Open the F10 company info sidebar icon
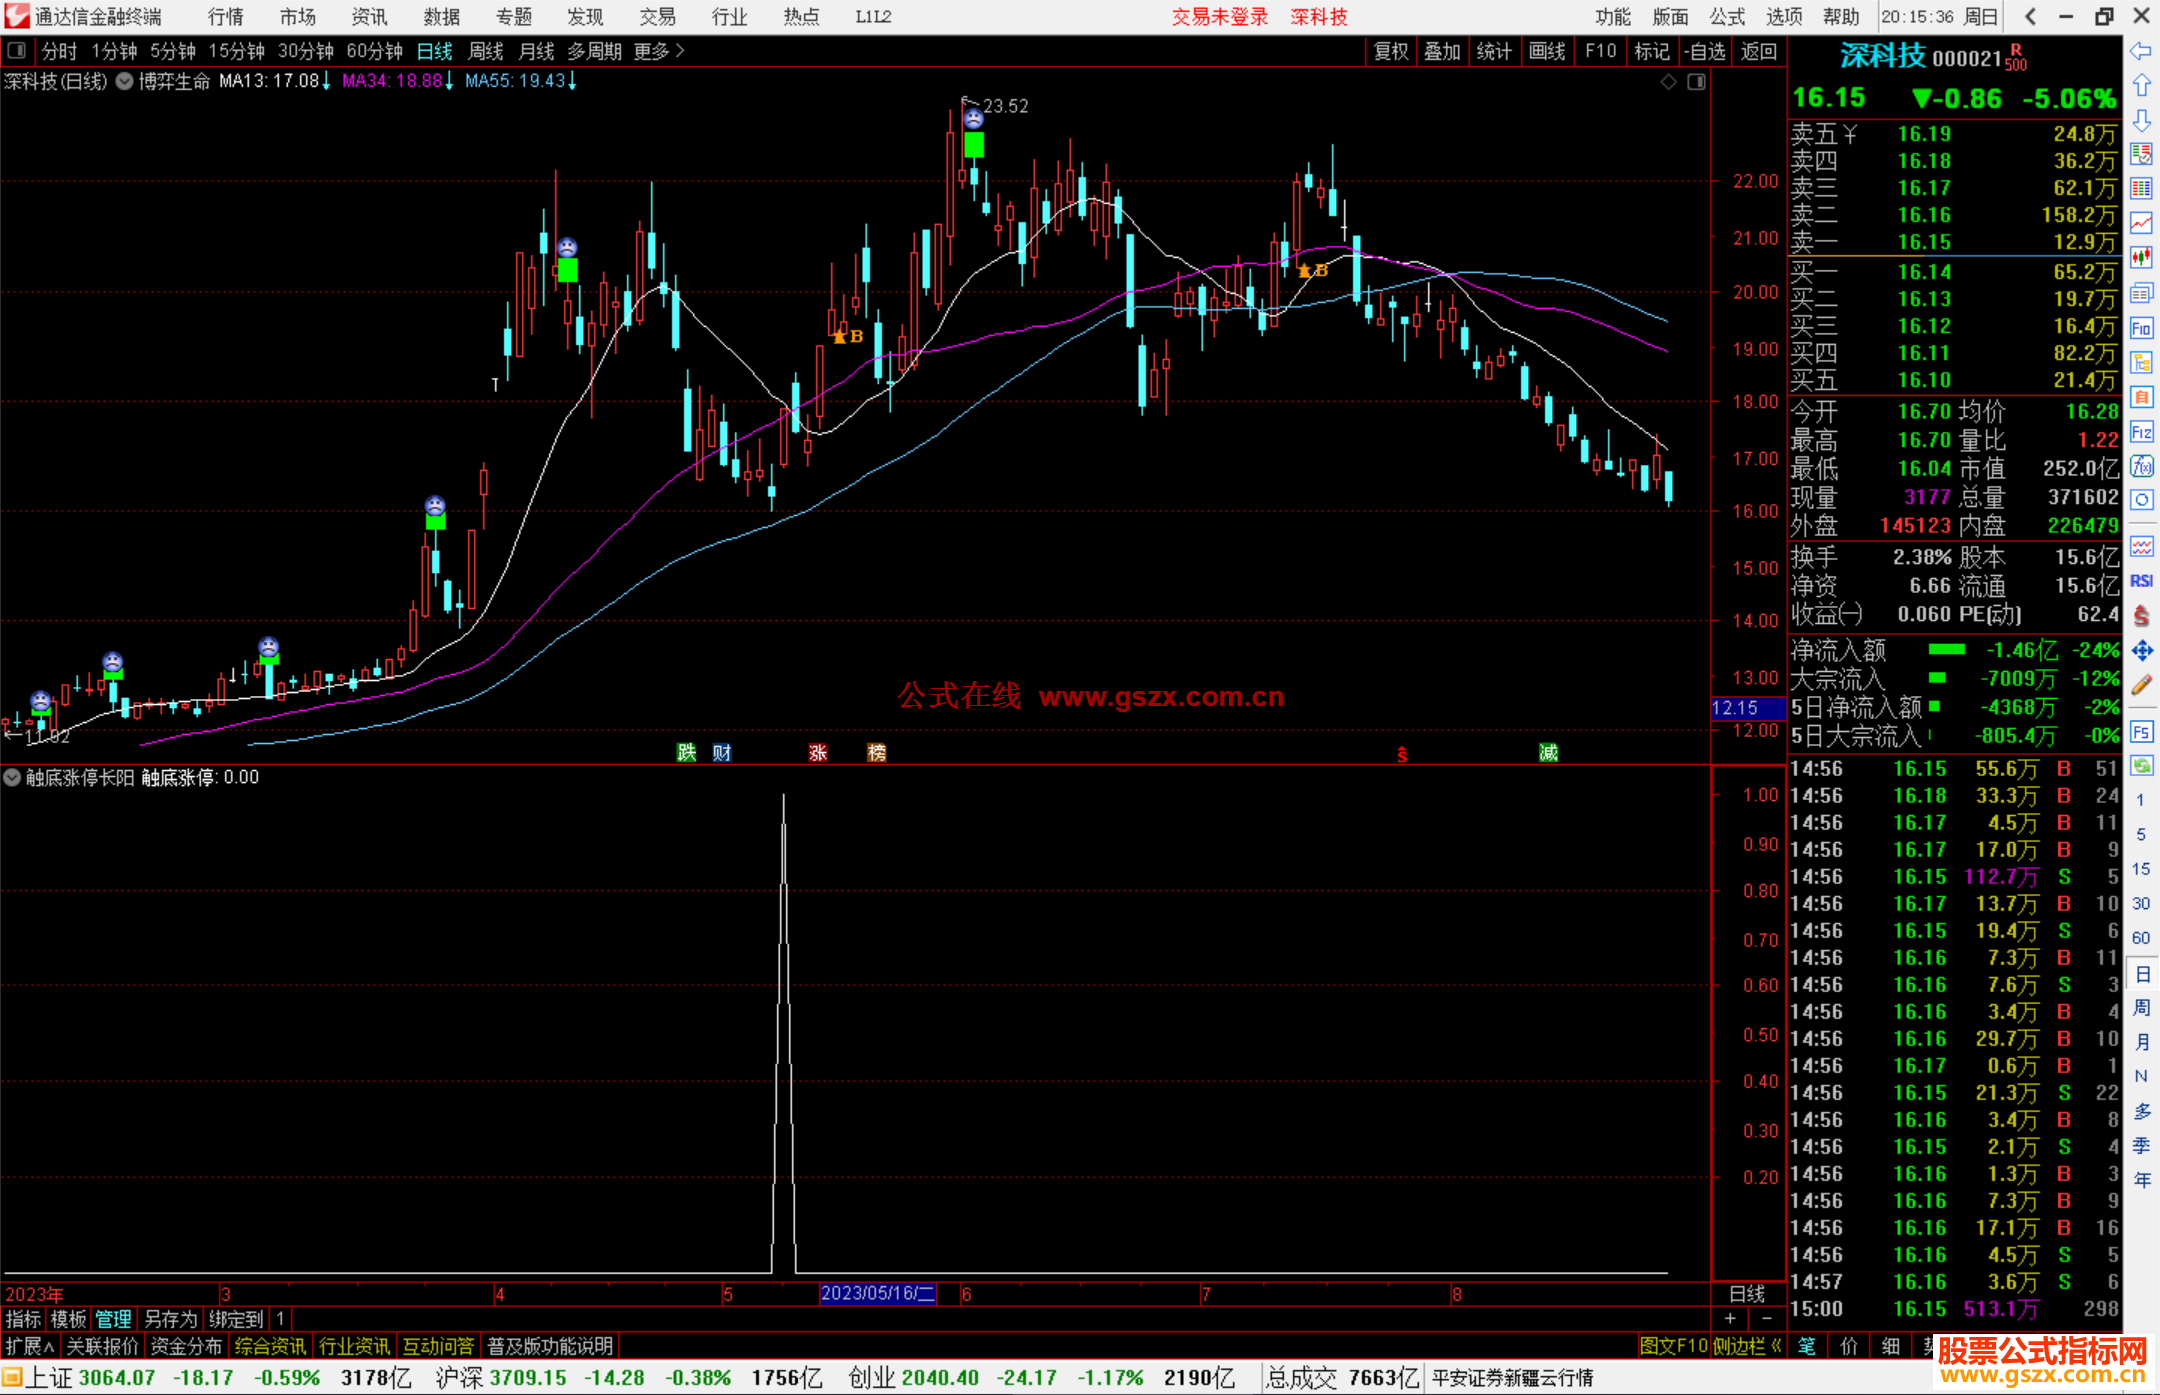This screenshot has height=1395, width=2160. (x=2141, y=328)
